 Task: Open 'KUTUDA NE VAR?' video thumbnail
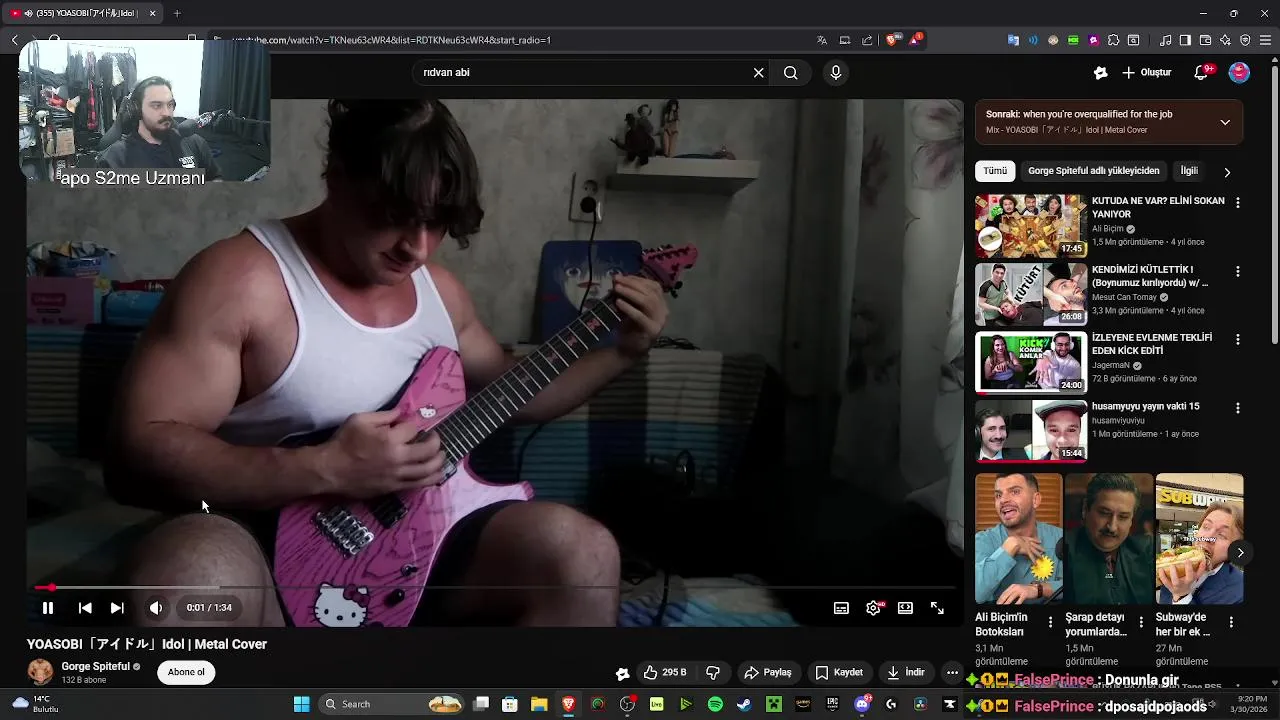coord(1031,226)
